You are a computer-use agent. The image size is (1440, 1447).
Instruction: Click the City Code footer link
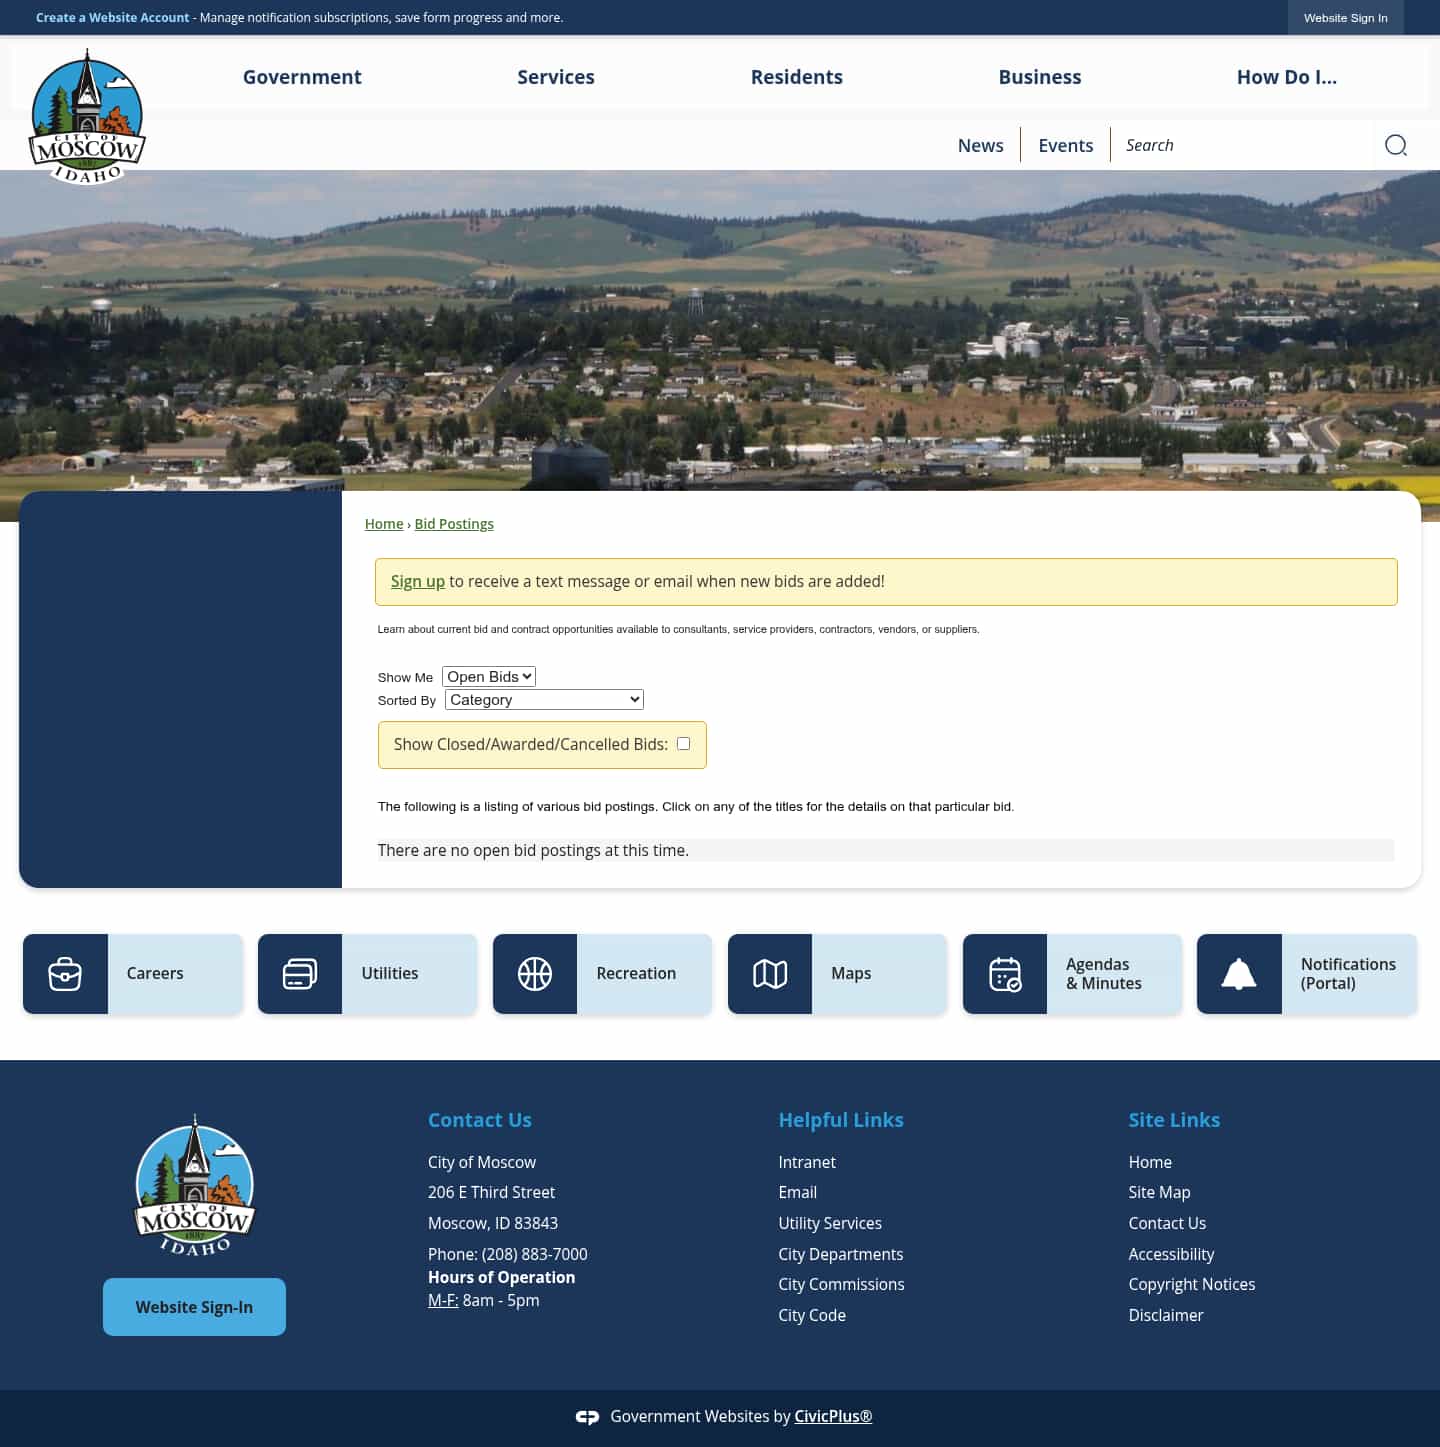(x=812, y=1315)
